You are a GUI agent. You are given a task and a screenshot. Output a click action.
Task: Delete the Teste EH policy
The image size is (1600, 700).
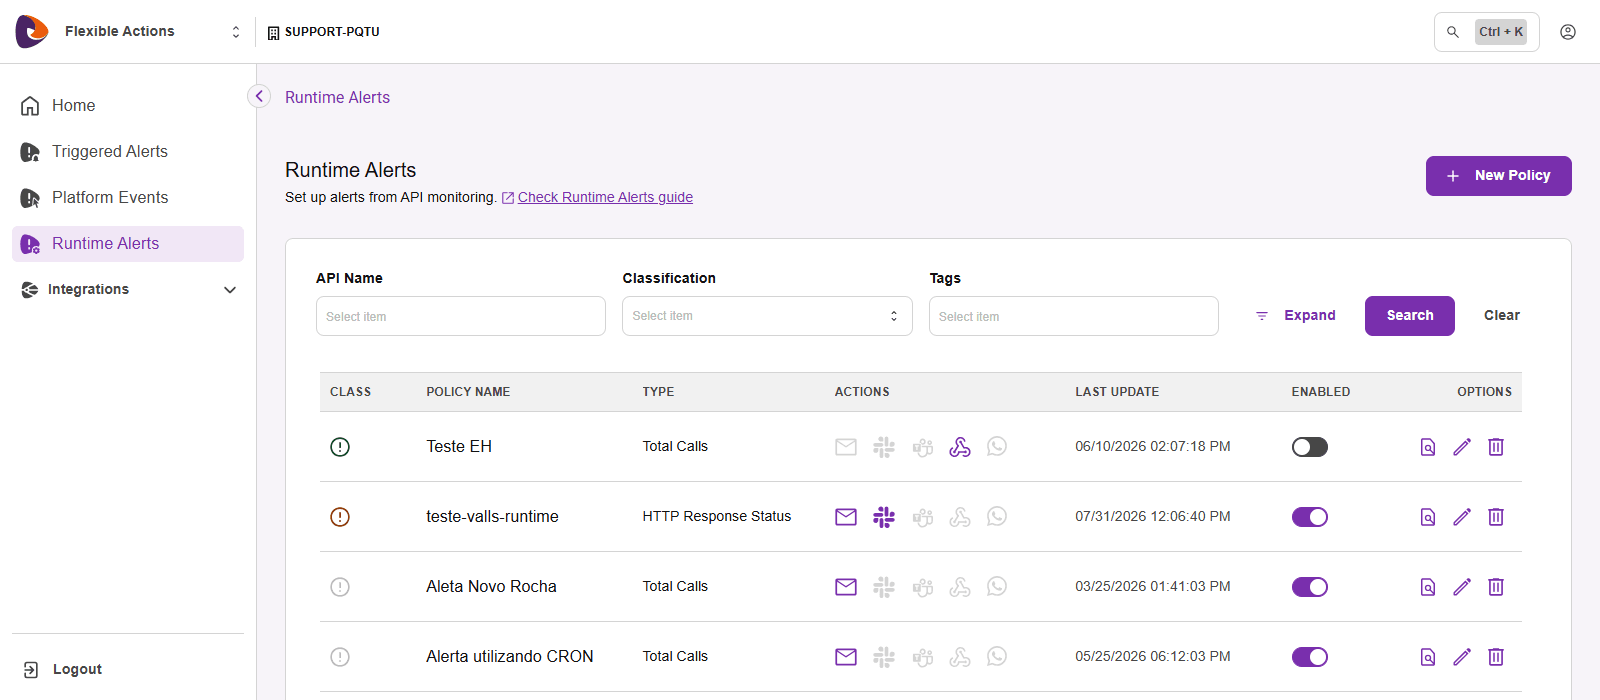click(1496, 447)
